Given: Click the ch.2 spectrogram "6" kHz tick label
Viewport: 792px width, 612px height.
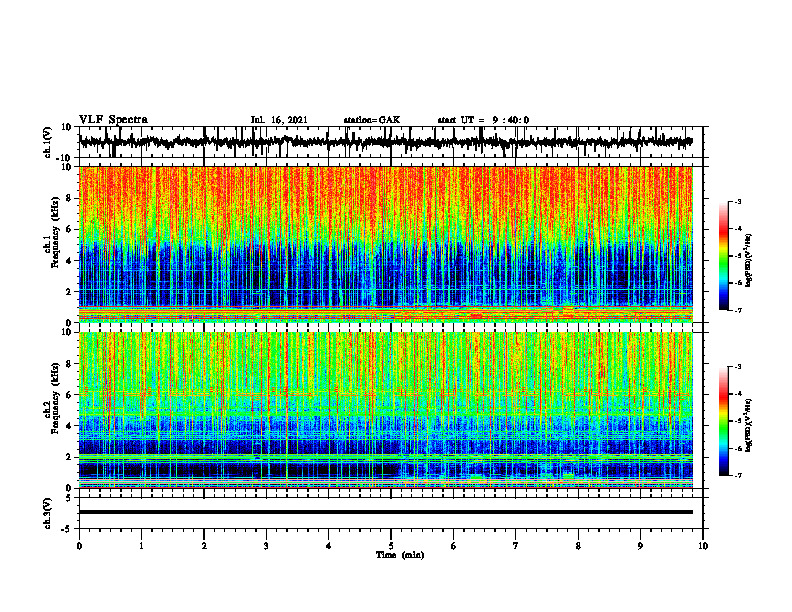Looking at the screenshot, I should pyautogui.click(x=69, y=395).
